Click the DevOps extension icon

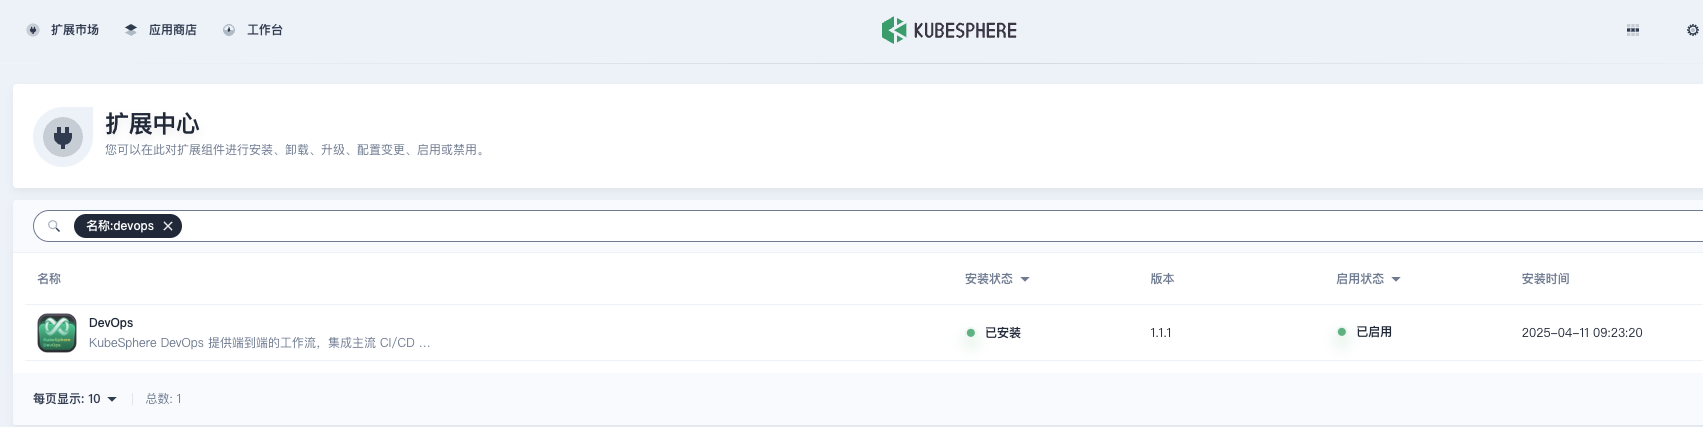pos(57,333)
